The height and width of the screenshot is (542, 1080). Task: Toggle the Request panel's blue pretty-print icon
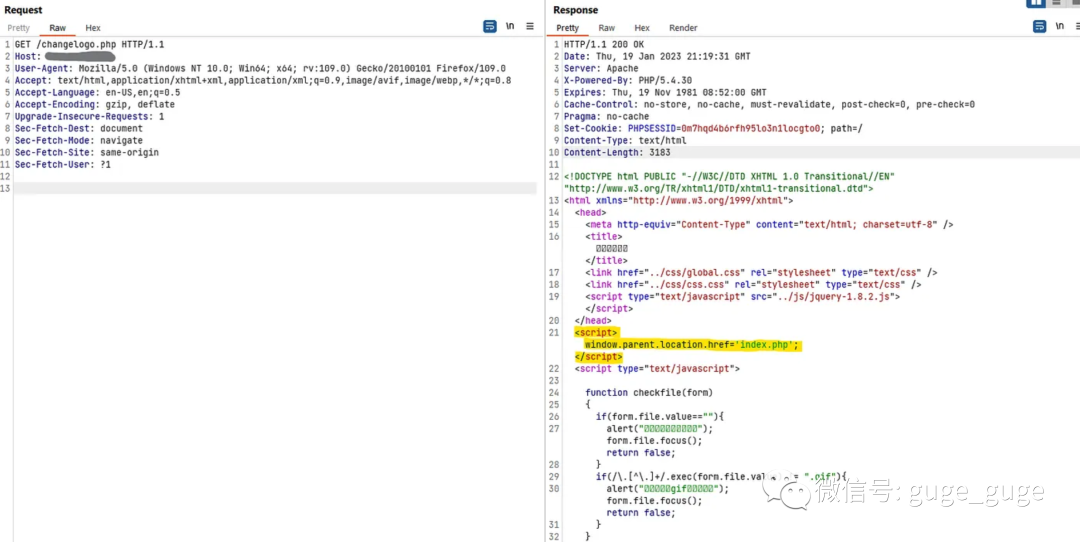tap(490, 27)
